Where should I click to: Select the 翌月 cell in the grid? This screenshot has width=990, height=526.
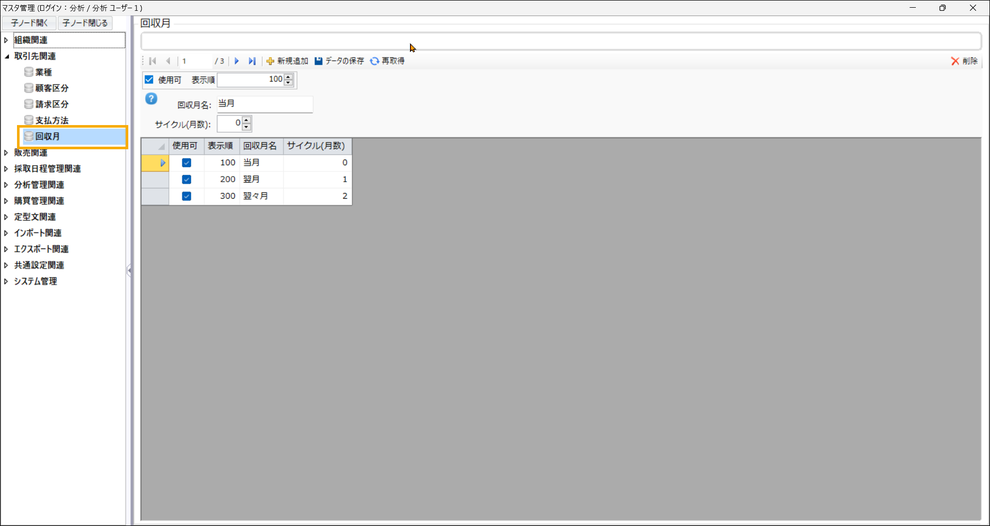click(x=261, y=179)
